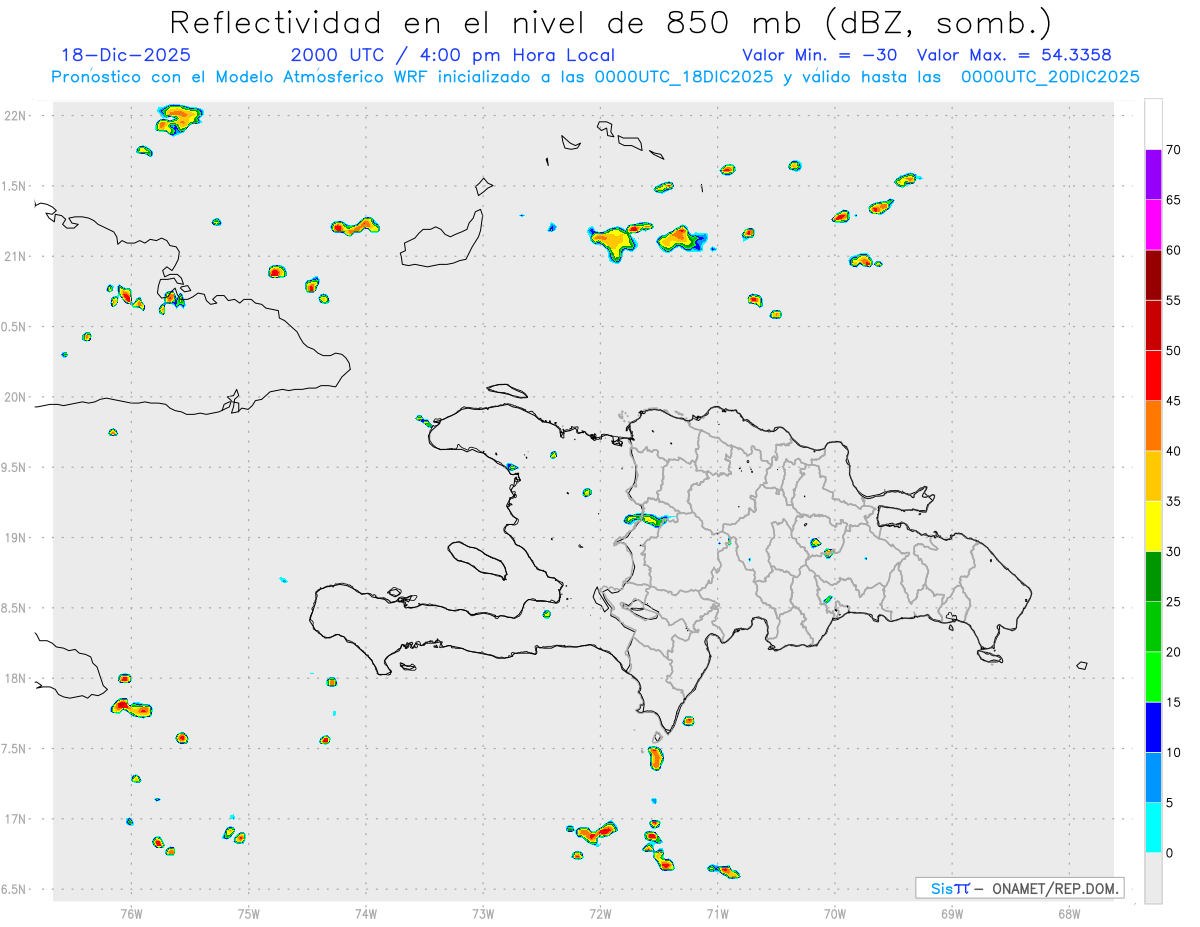Click the time text '2000 UTC / 4:00 pm Hora Local'
This screenshot has height=927, width=1200.
452,55
